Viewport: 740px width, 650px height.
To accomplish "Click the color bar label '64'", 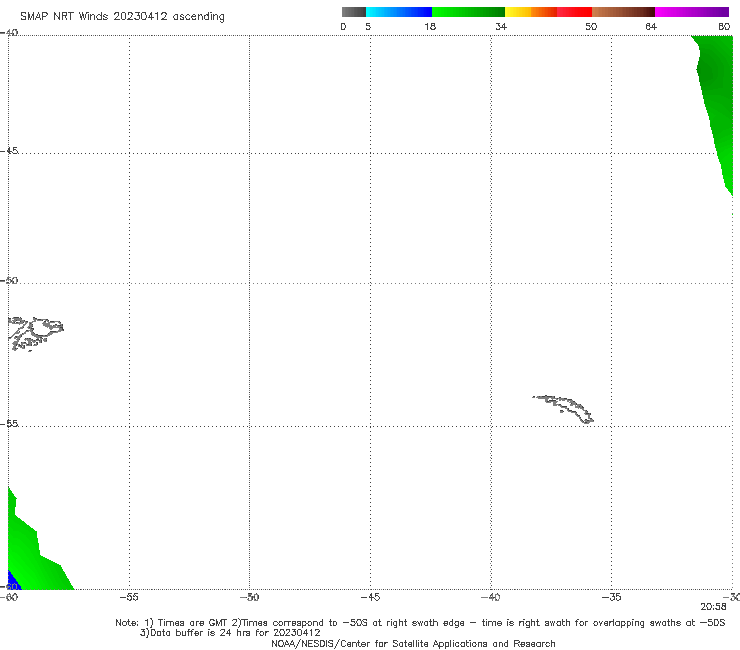I will coord(651,26).
